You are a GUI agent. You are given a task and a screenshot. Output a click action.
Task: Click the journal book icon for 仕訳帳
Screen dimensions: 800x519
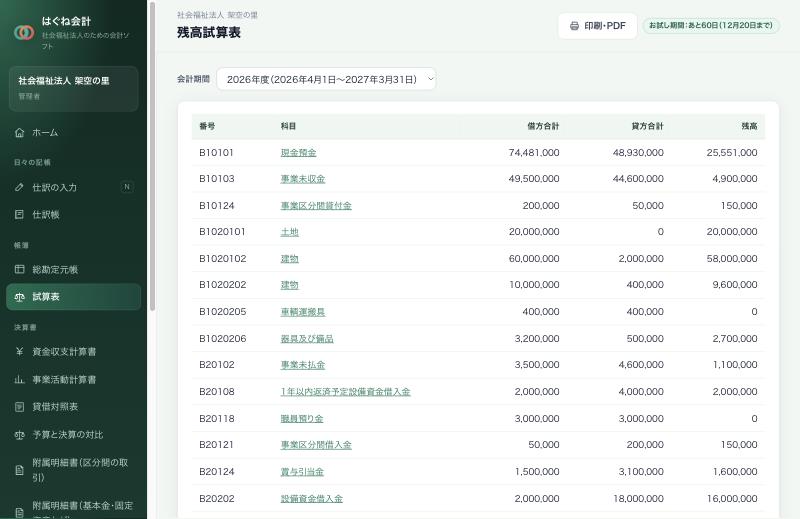(19, 214)
